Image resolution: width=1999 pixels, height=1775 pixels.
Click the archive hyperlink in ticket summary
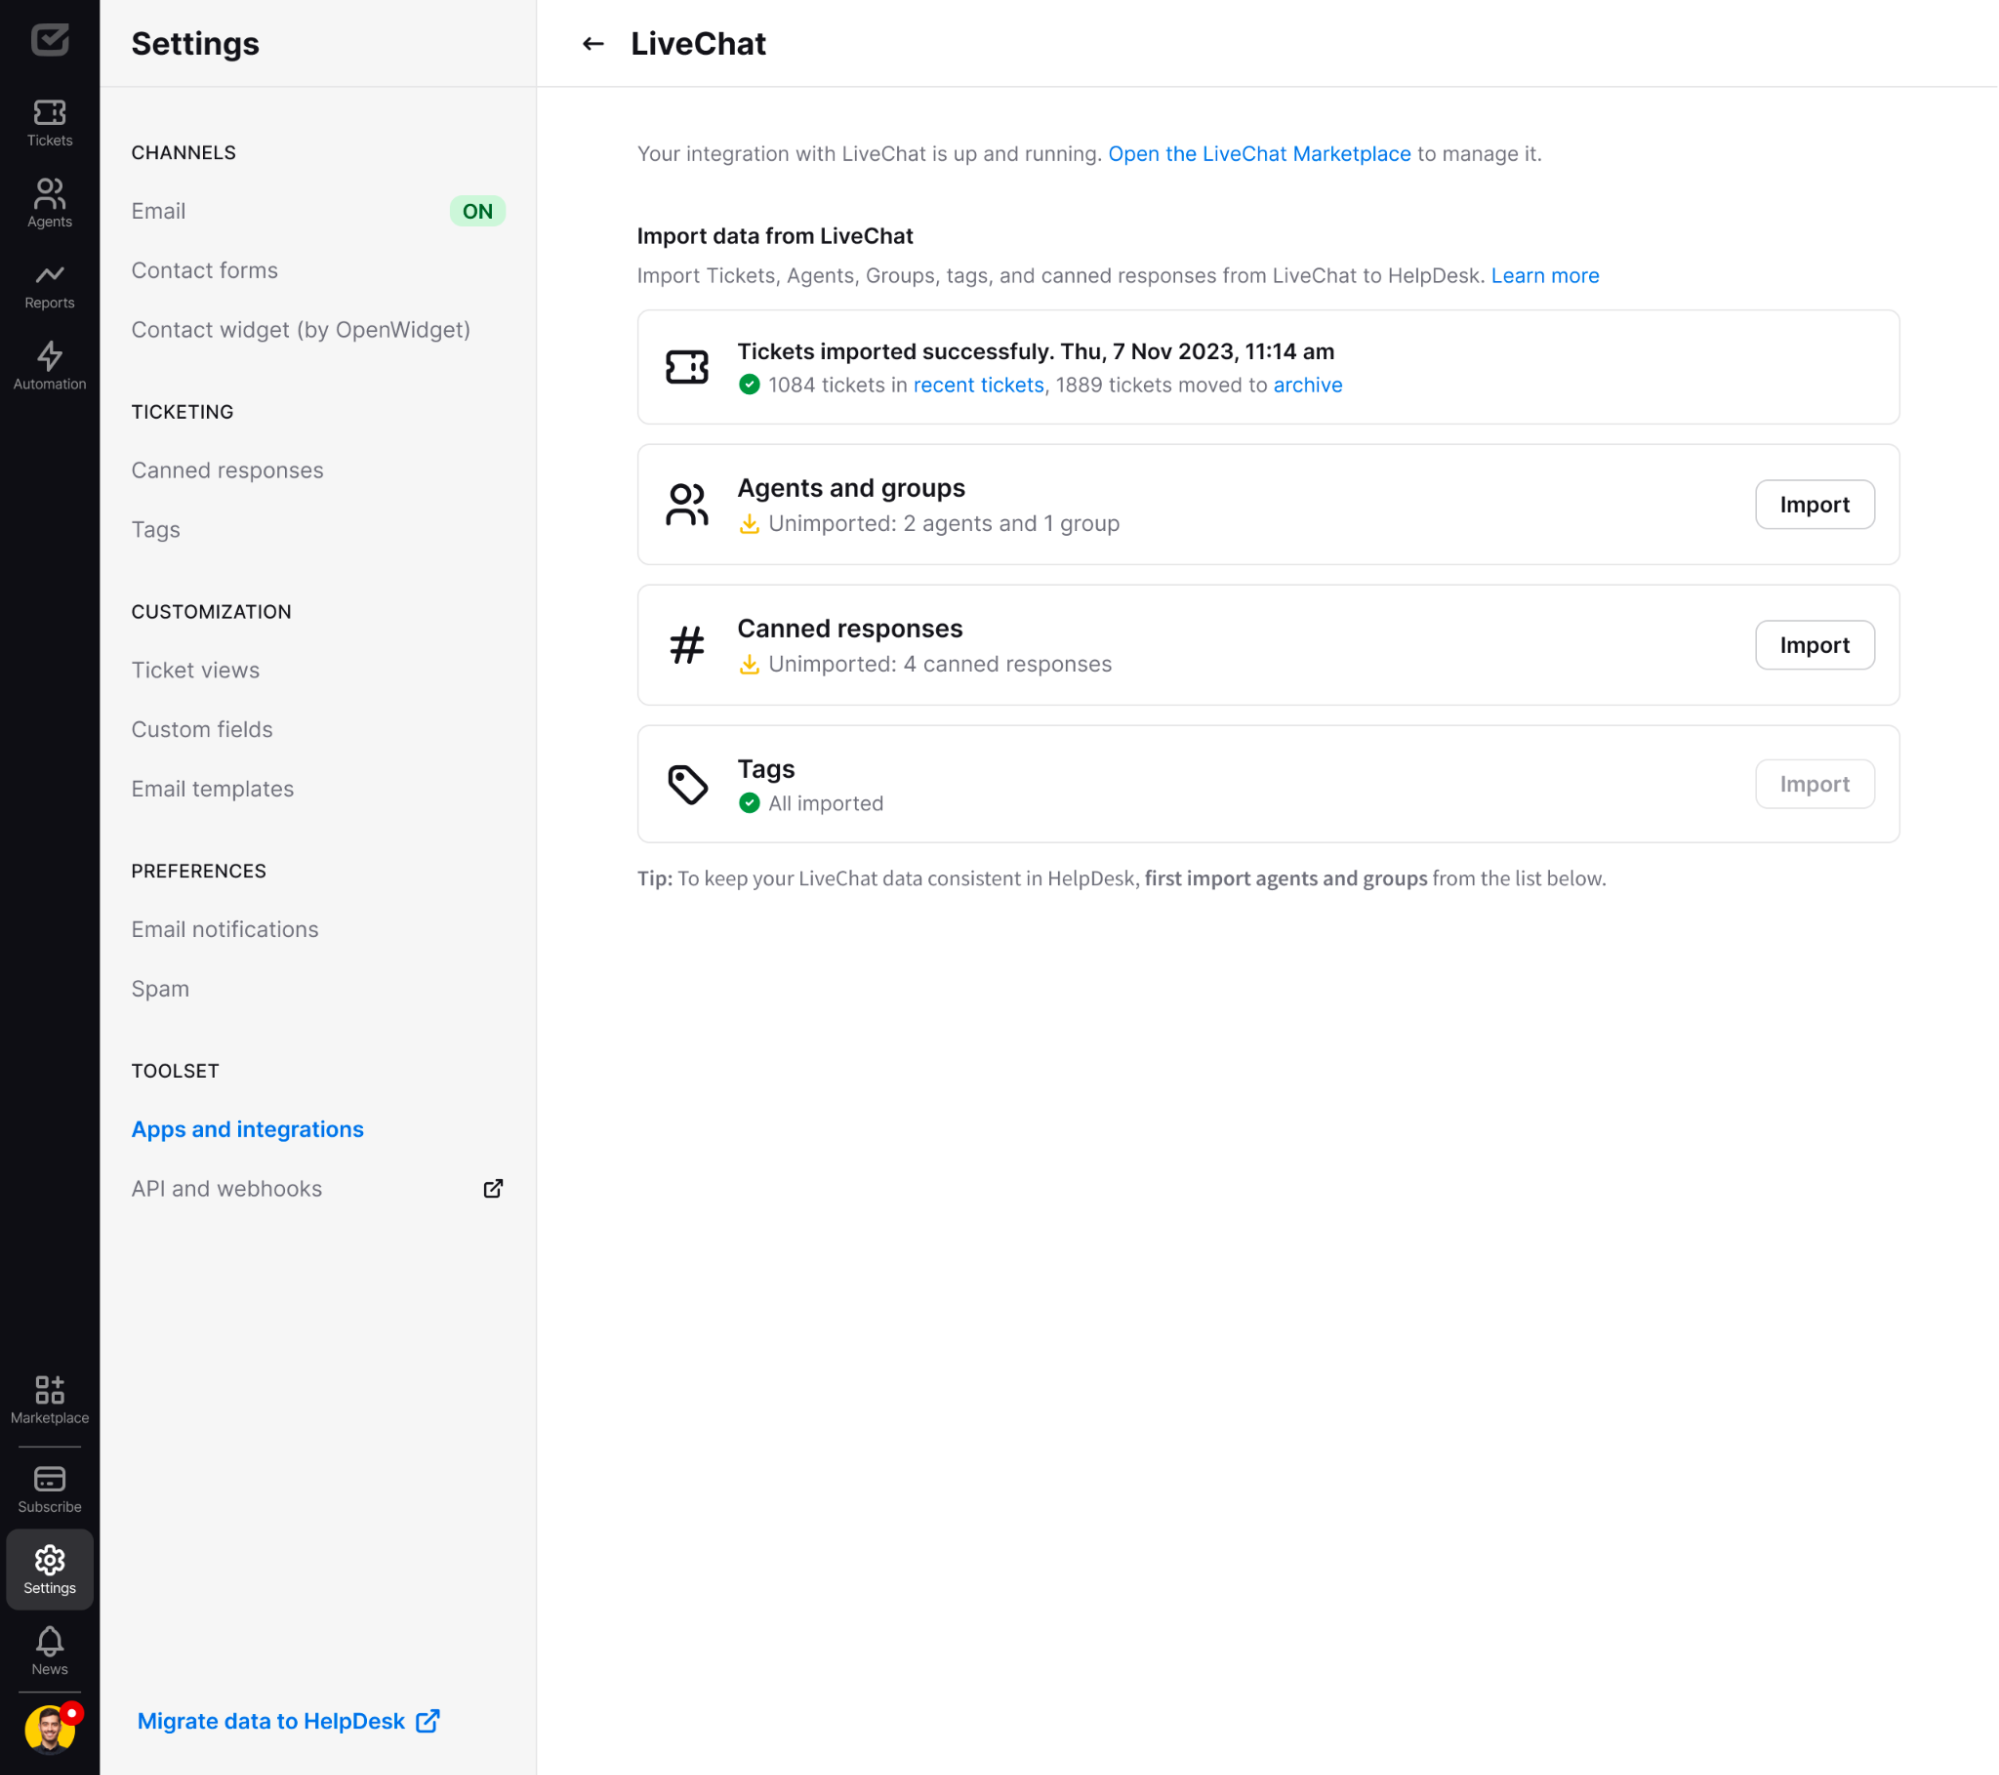[x=1307, y=384]
